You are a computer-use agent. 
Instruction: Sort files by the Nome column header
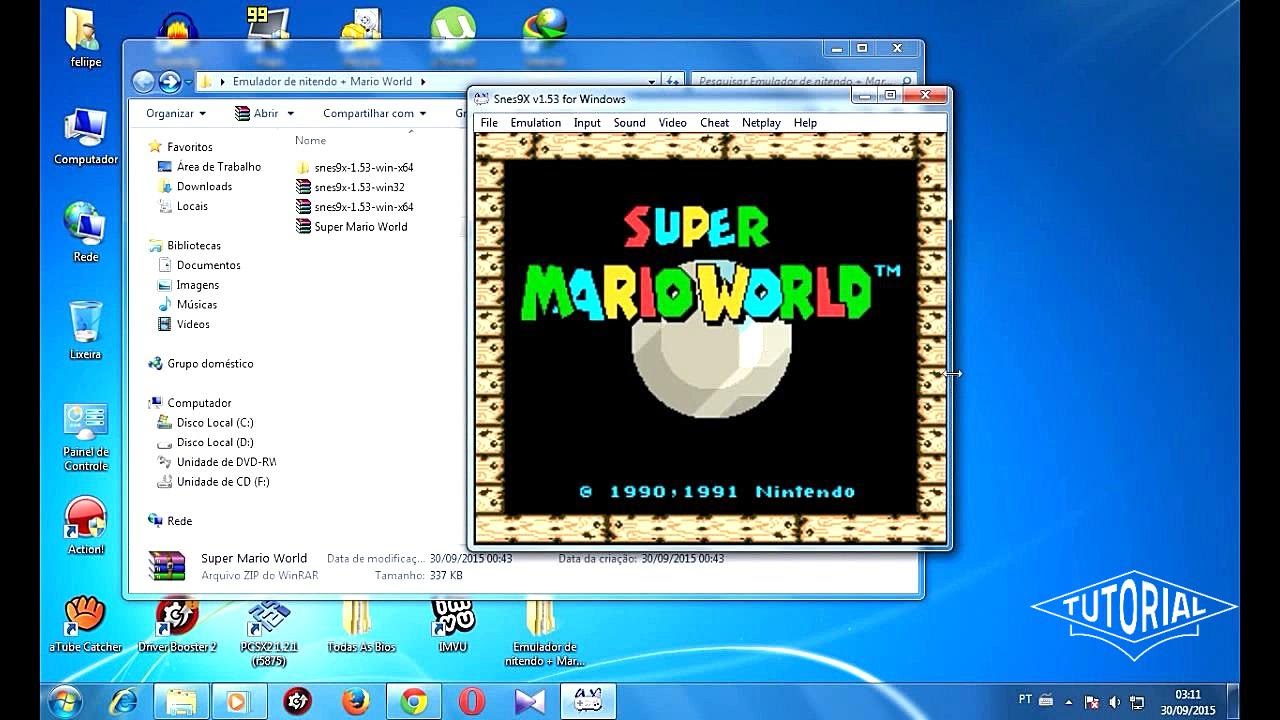311,141
